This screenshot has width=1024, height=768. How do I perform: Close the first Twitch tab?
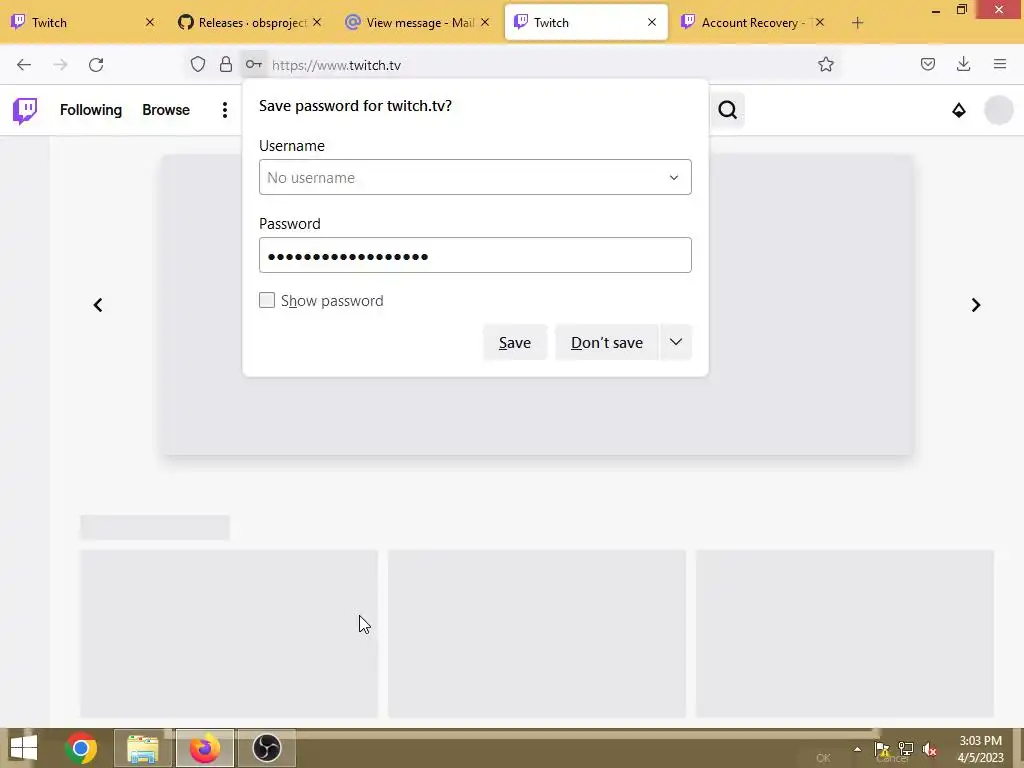pos(150,23)
